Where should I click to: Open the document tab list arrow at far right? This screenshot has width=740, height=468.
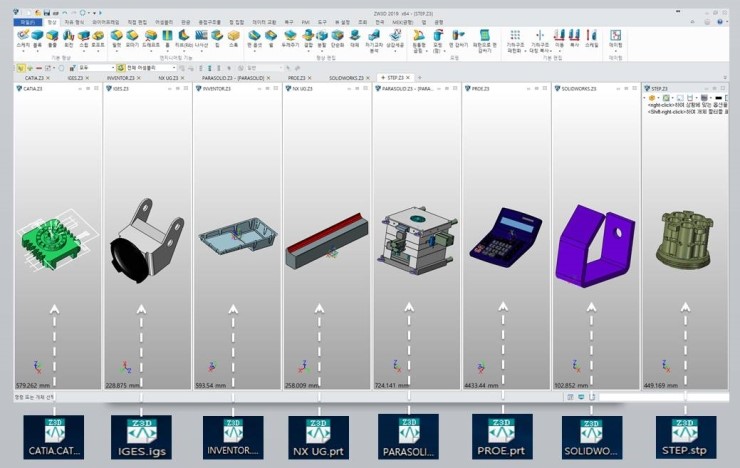(x=725, y=78)
